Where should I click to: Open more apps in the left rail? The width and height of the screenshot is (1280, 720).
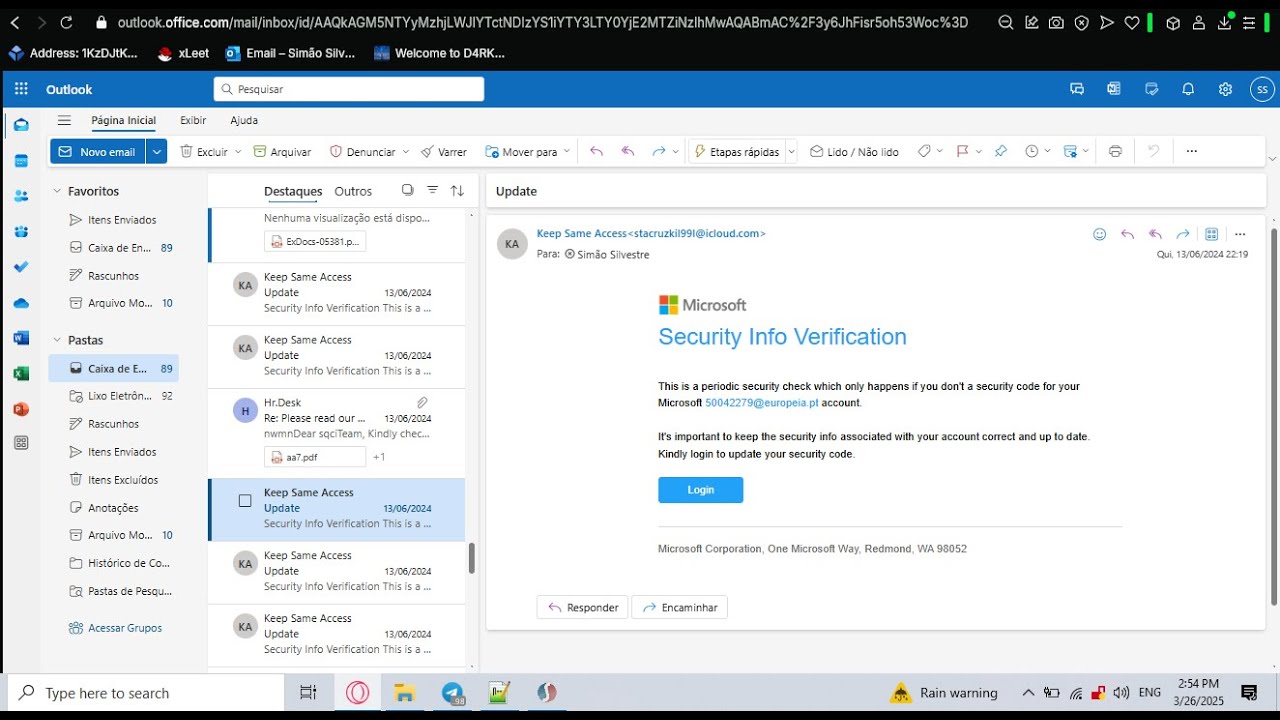21,443
